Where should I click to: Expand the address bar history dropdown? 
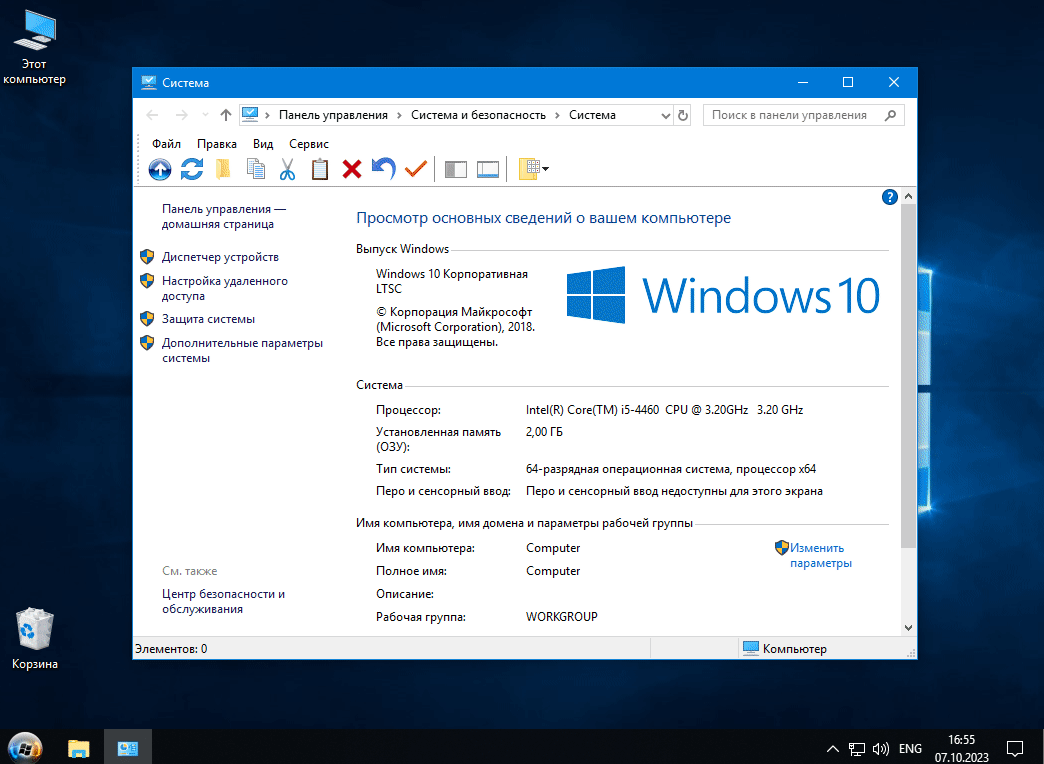click(665, 116)
